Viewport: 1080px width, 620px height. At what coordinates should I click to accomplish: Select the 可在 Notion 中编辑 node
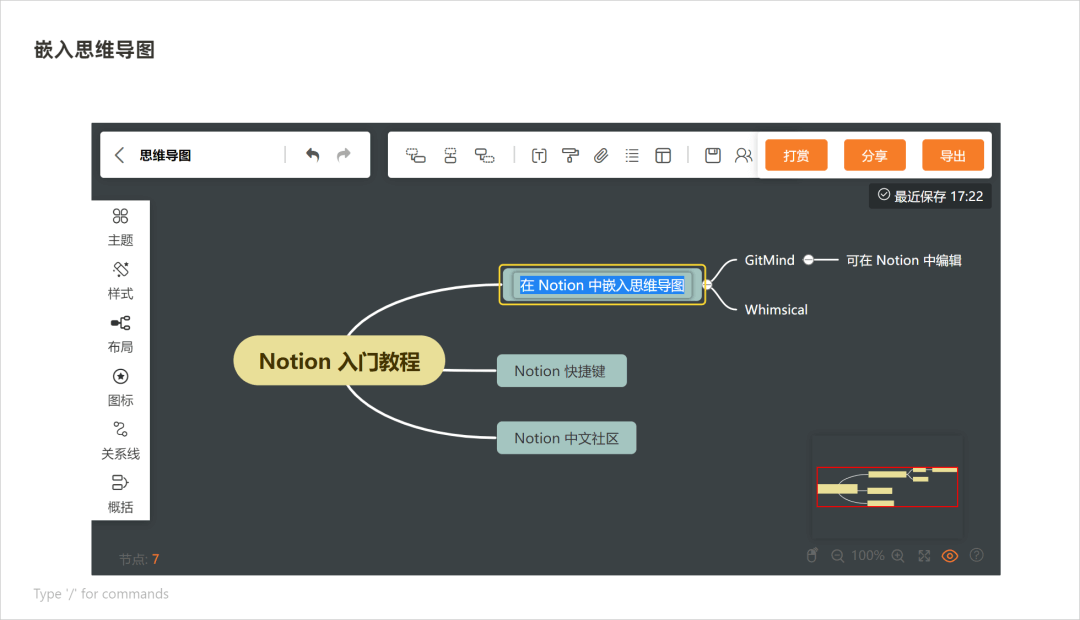(904, 260)
